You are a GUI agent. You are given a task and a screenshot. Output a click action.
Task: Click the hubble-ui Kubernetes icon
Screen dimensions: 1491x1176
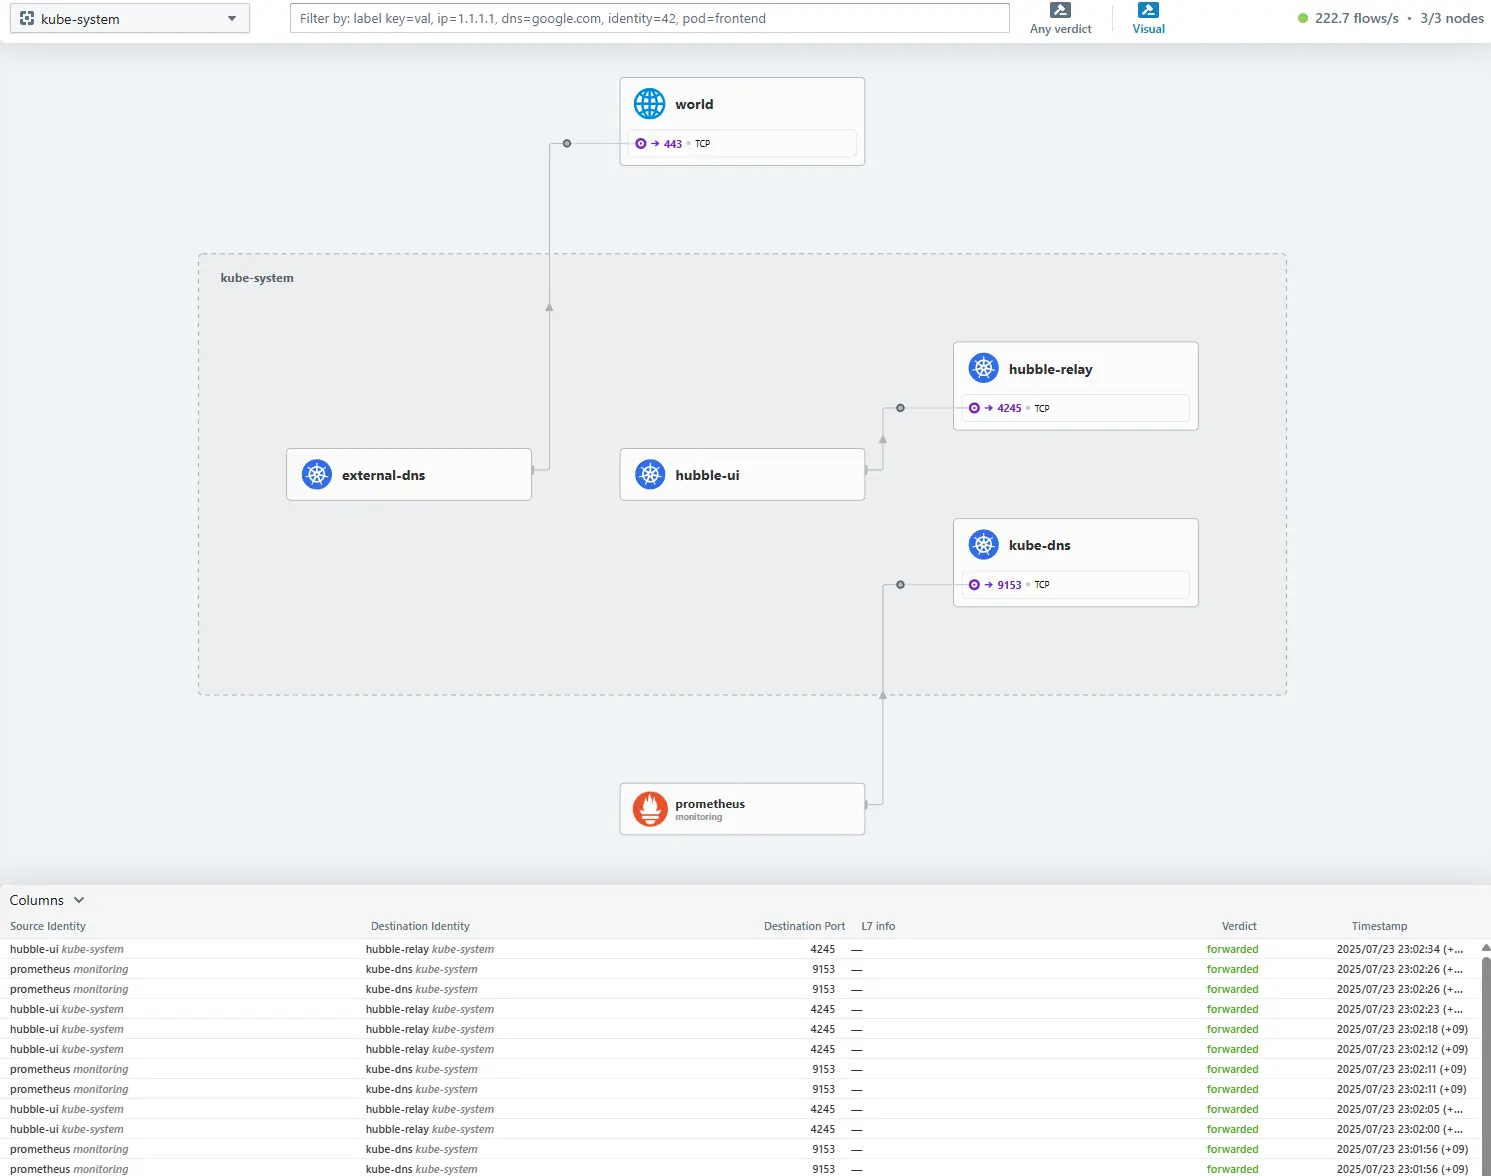click(x=650, y=475)
